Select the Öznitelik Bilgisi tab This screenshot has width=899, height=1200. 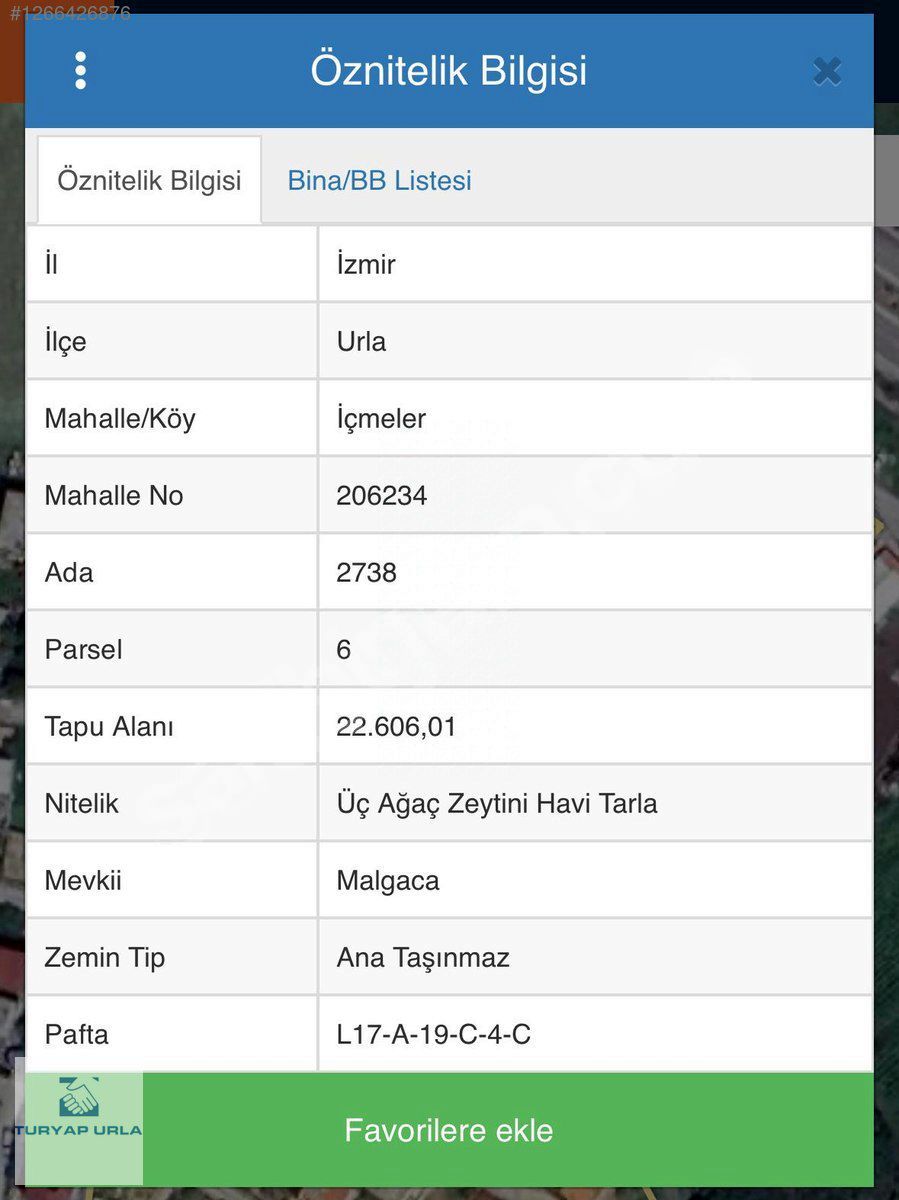149,181
